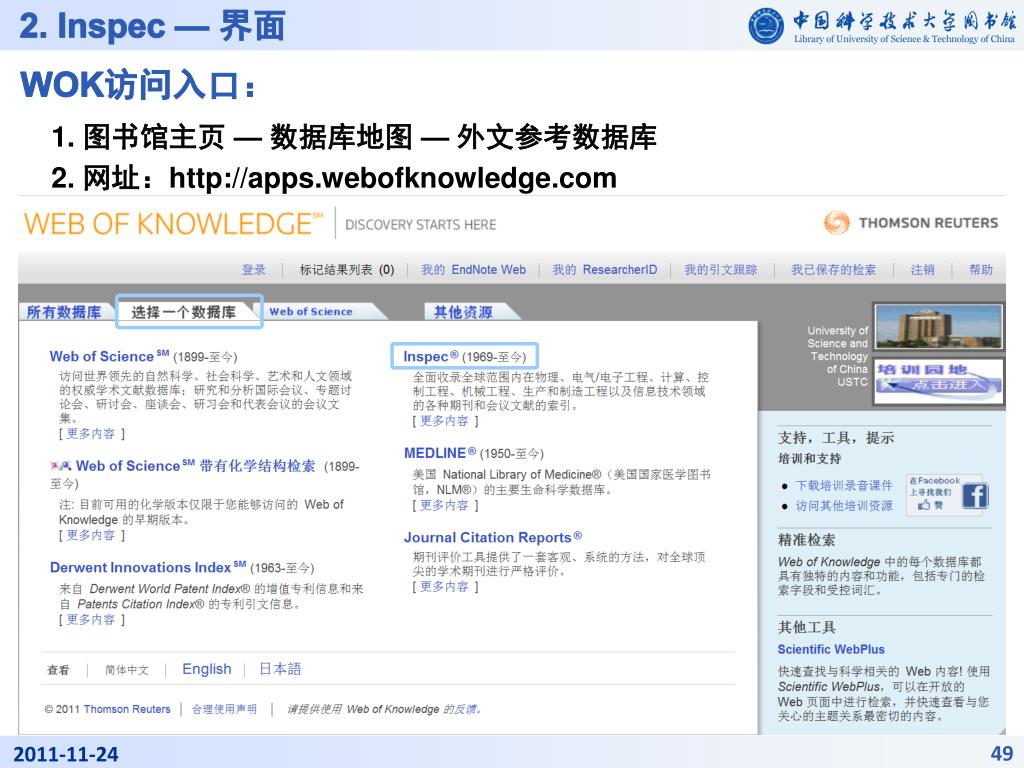Click the slide number 49
This screenshot has width=1024, height=768.
point(1002,754)
